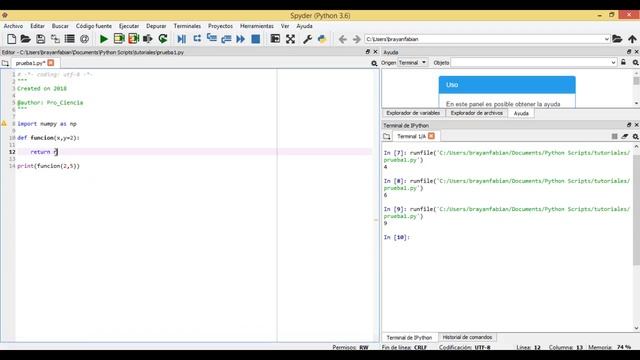This screenshot has height=360, width=640.
Task: Open the Terminales menu
Action: tap(187, 26)
